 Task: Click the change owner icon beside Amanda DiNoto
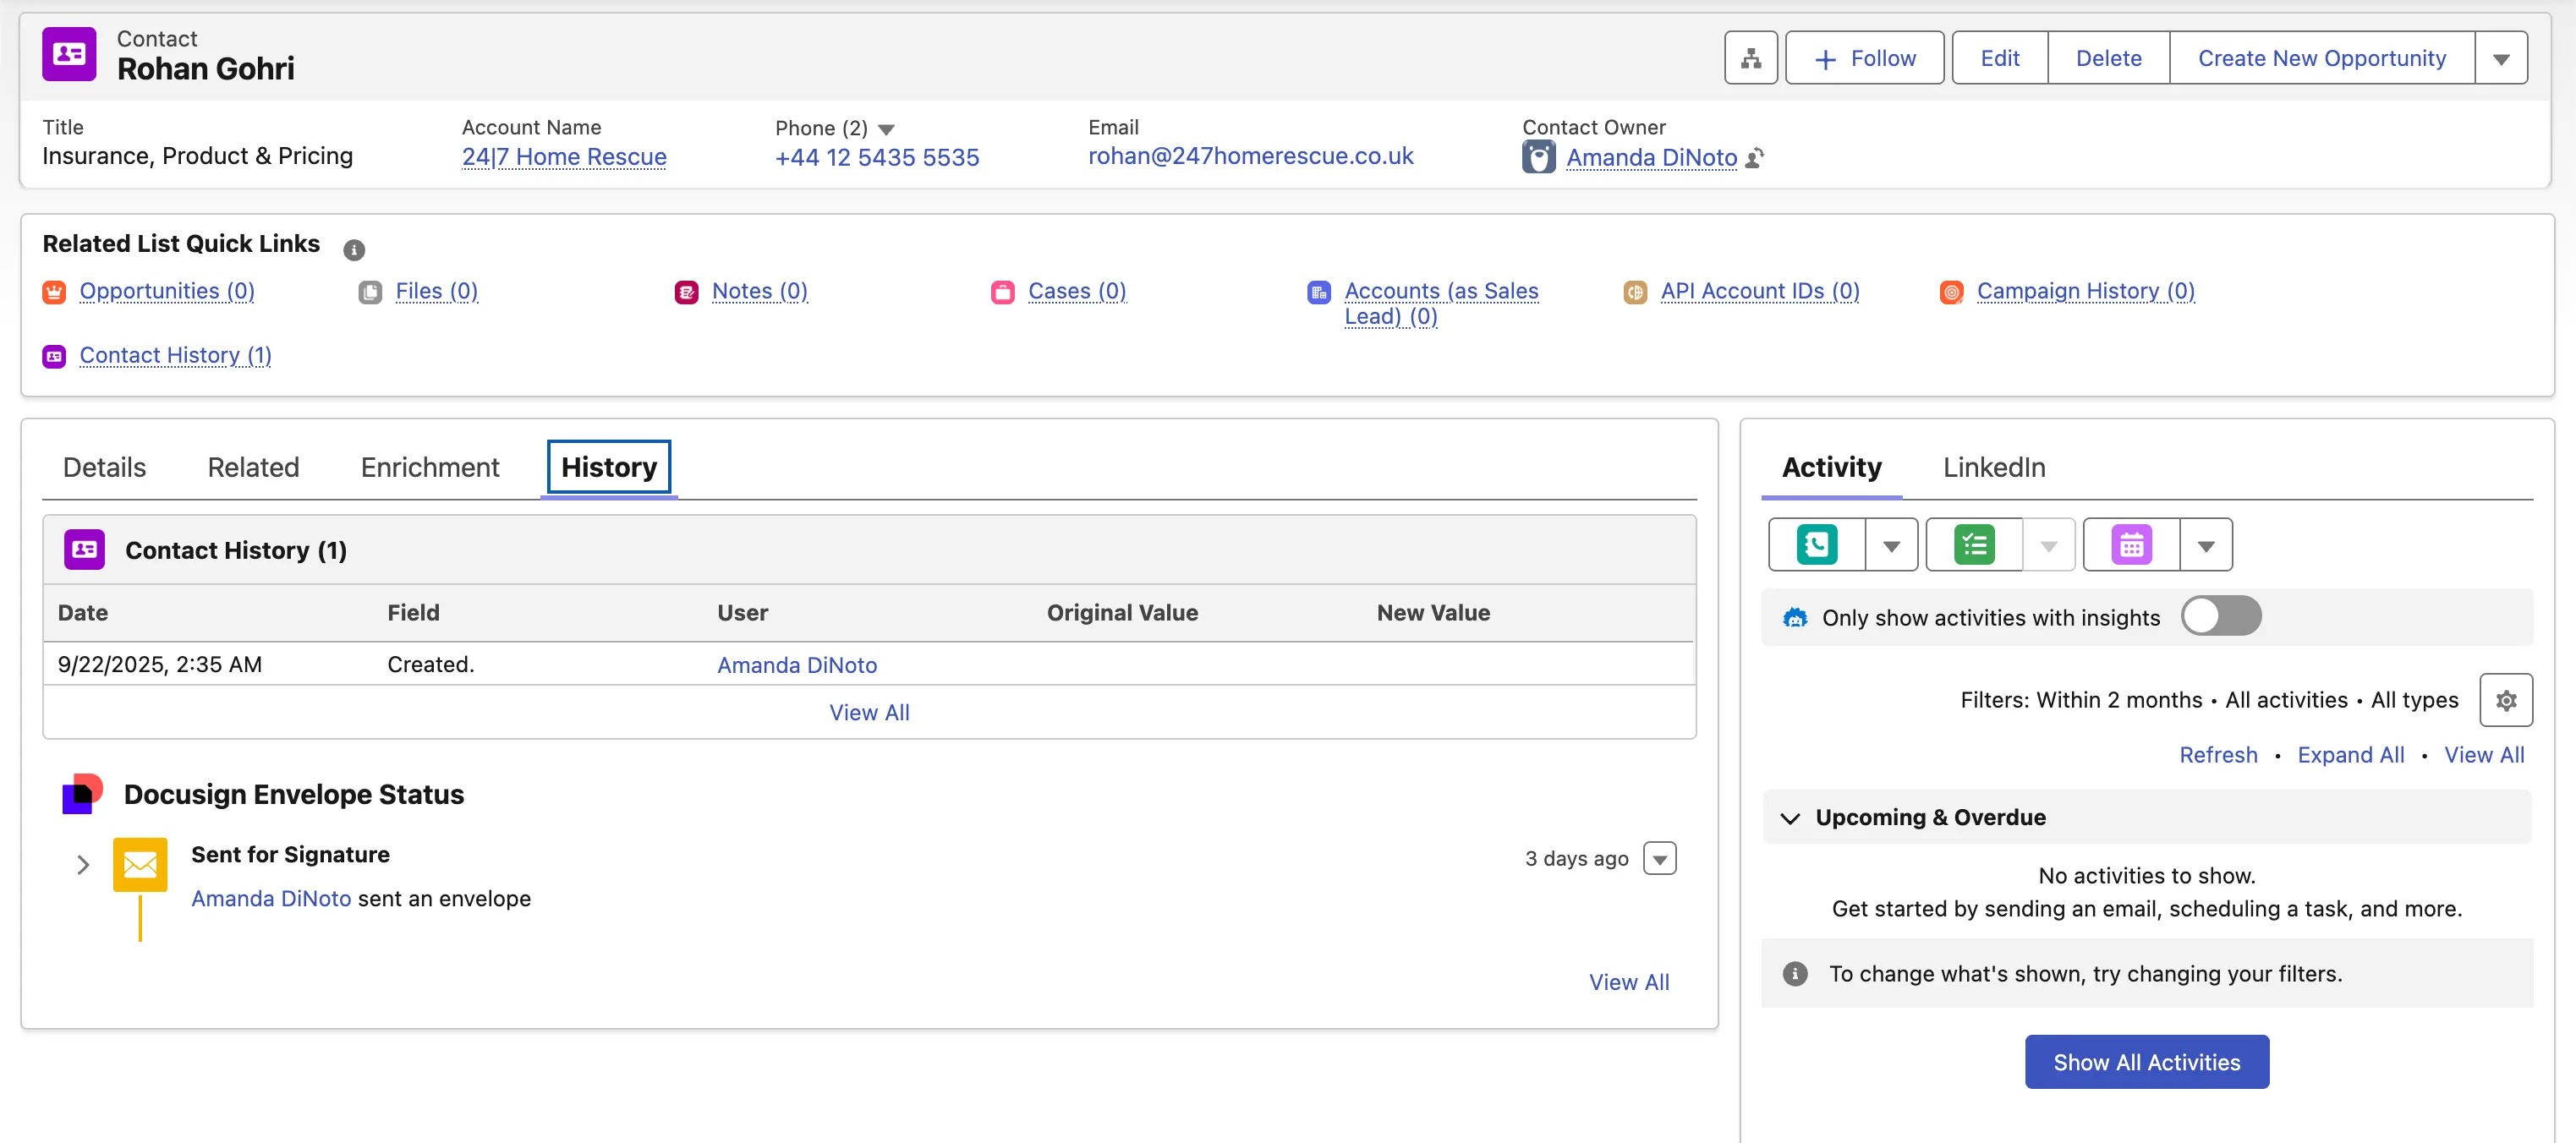click(x=1755, y=158)
